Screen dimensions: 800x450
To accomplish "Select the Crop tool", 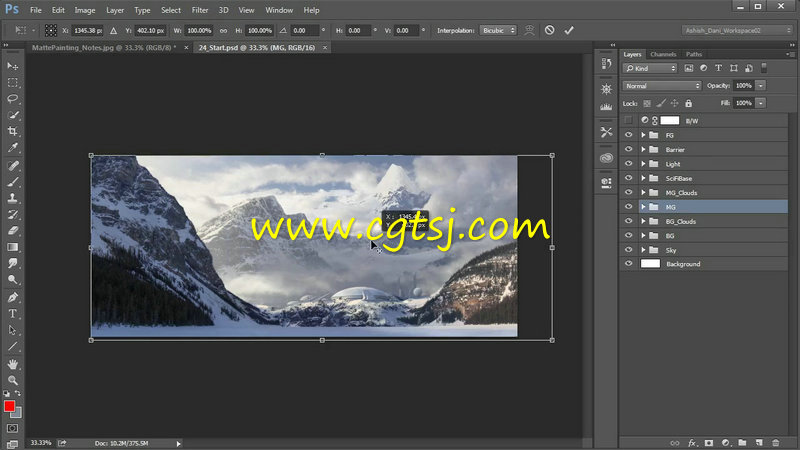I will point(13,132).
